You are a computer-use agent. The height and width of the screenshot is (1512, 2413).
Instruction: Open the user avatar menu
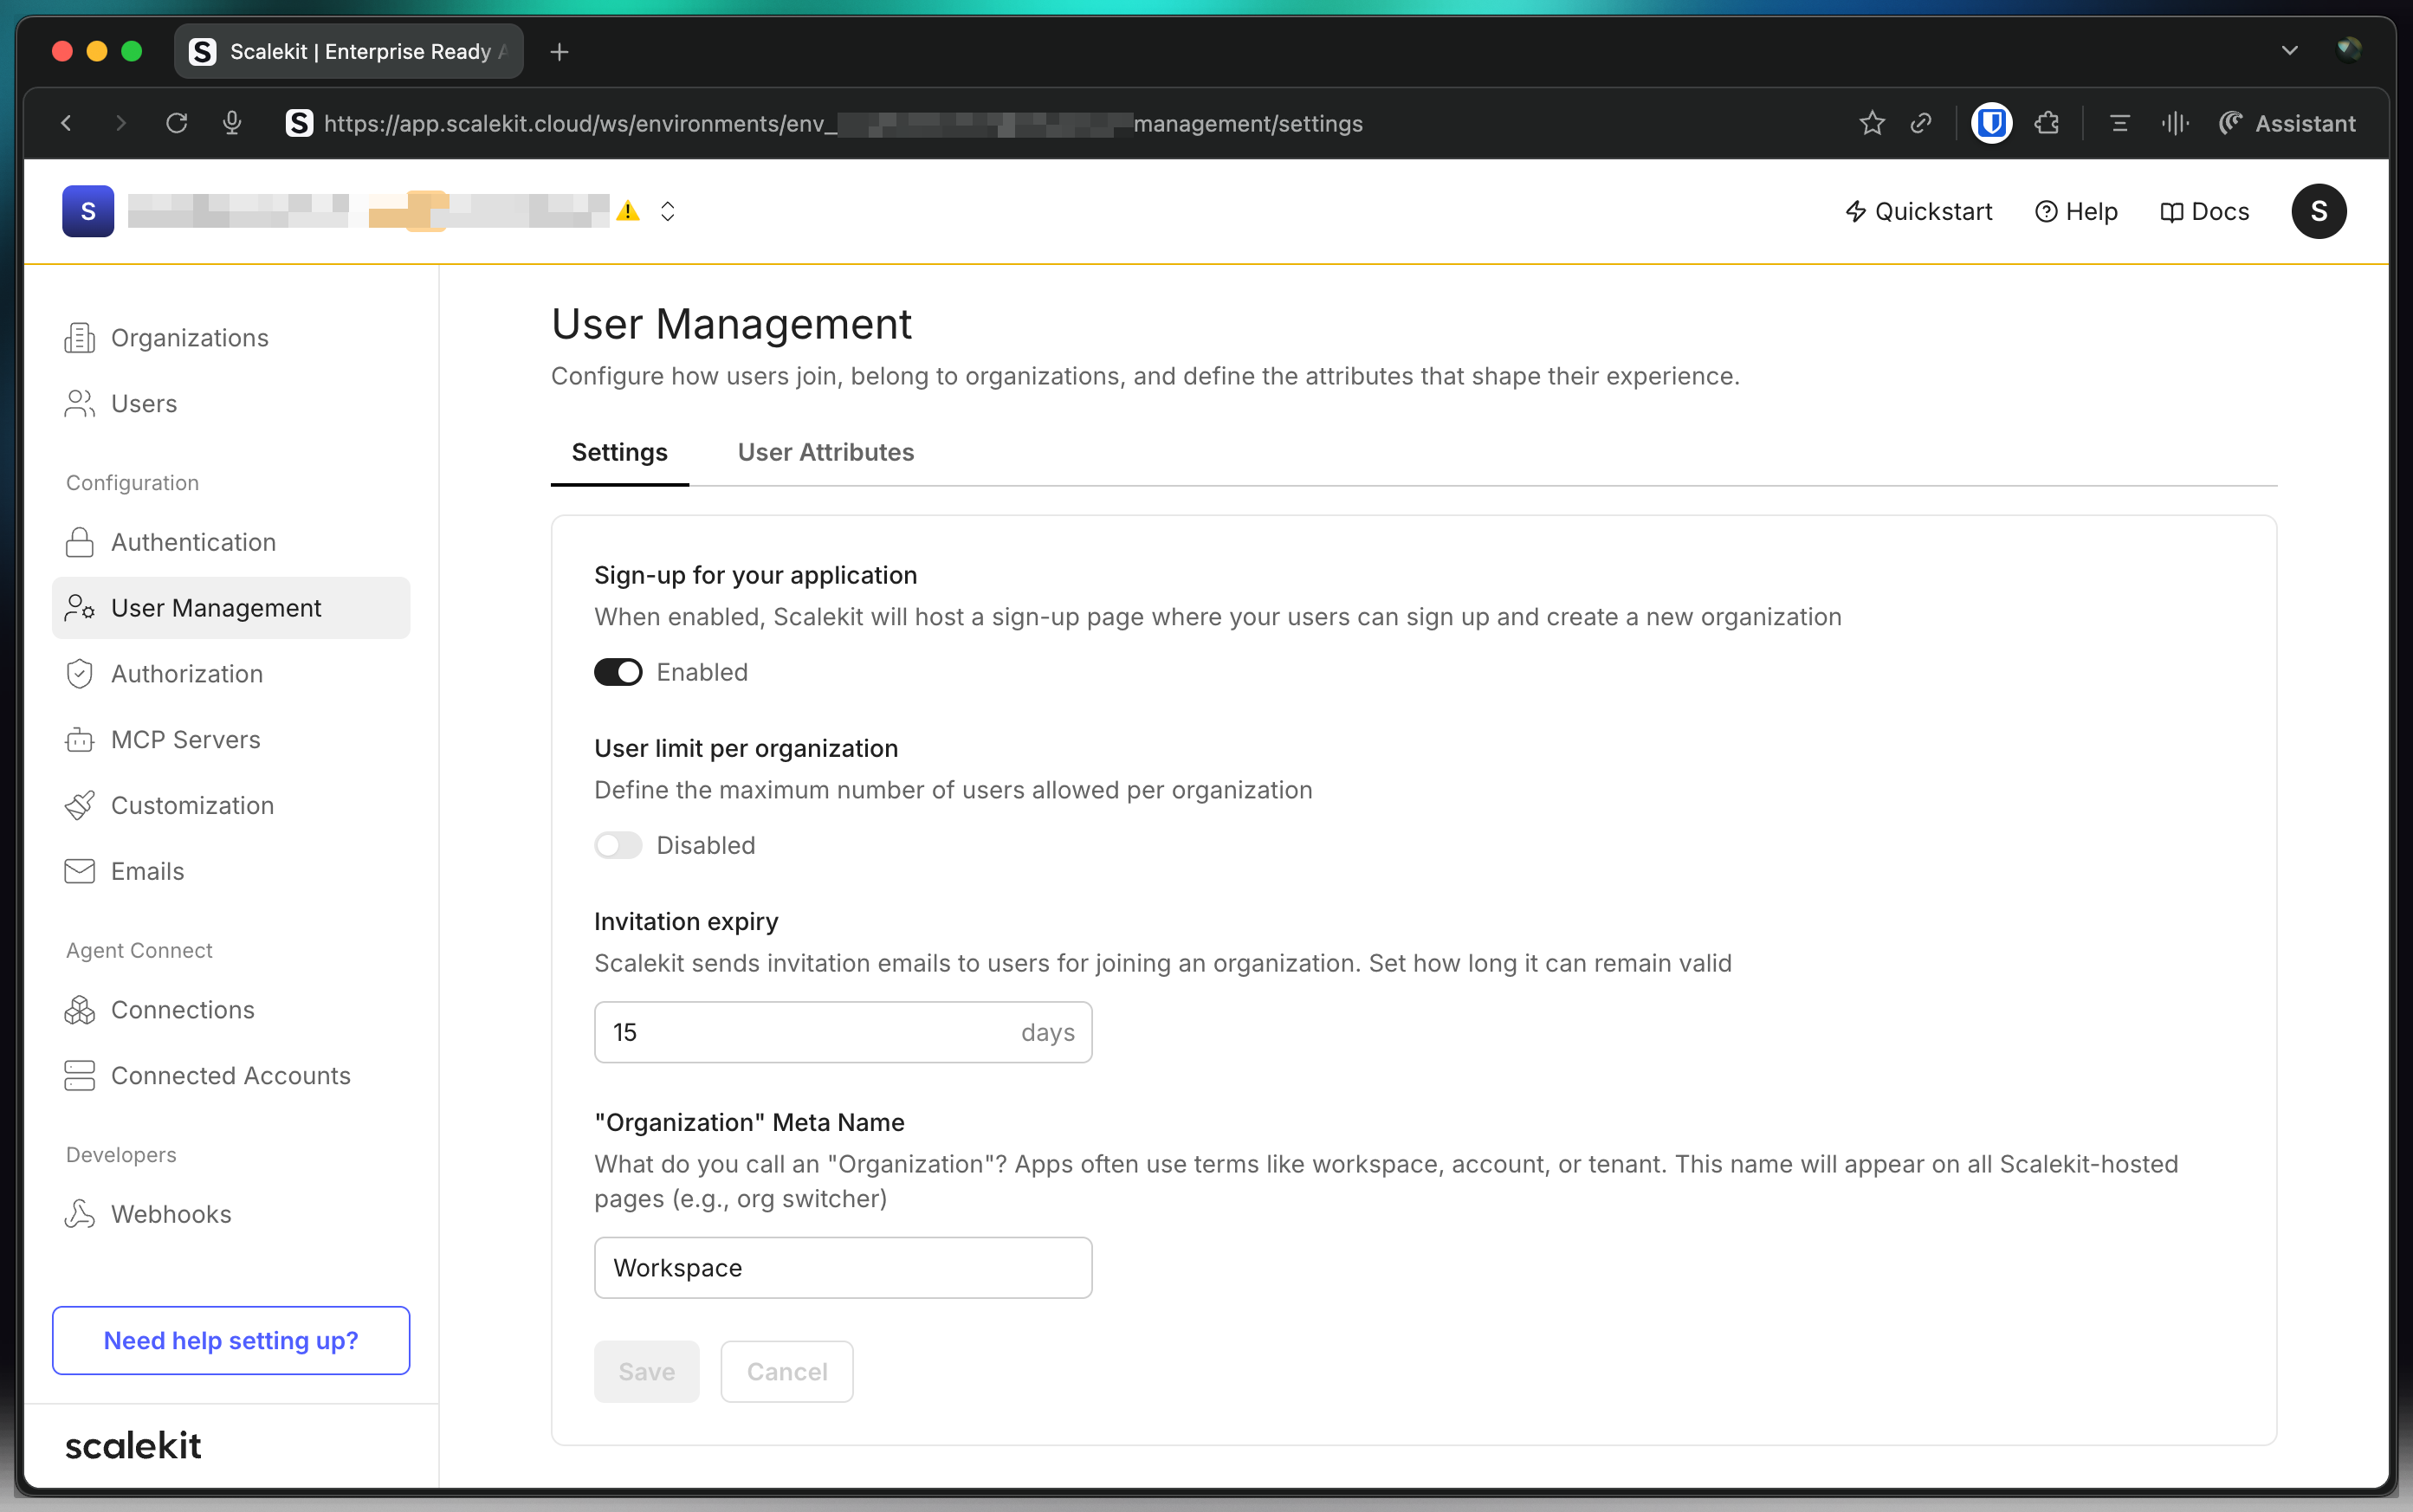(2318, 211)
